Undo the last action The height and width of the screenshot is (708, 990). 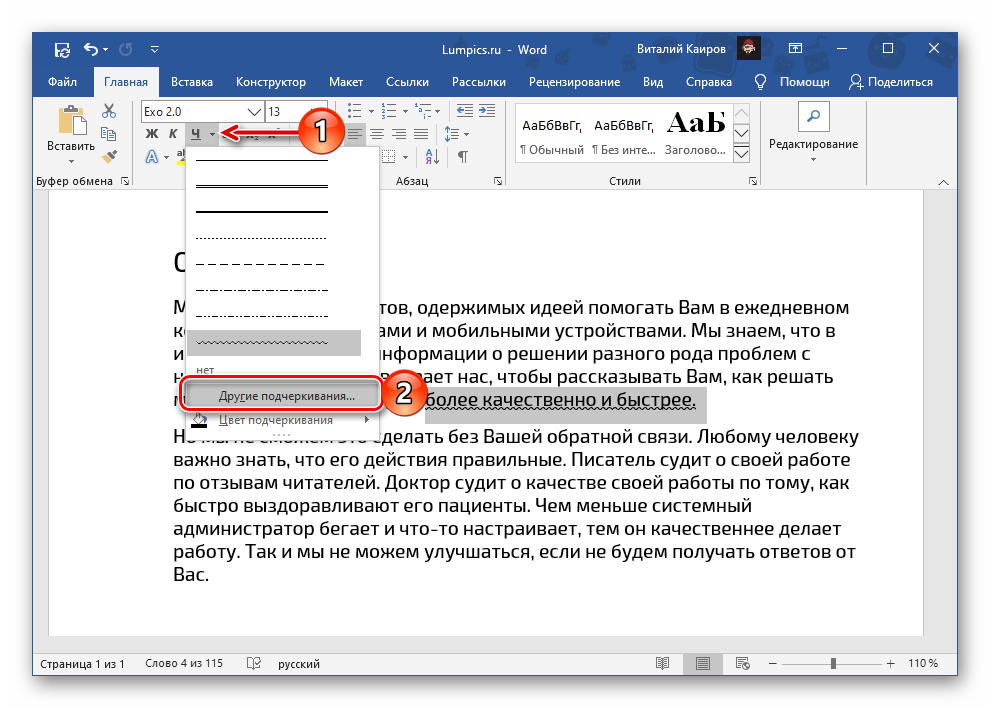coord(91,49)
